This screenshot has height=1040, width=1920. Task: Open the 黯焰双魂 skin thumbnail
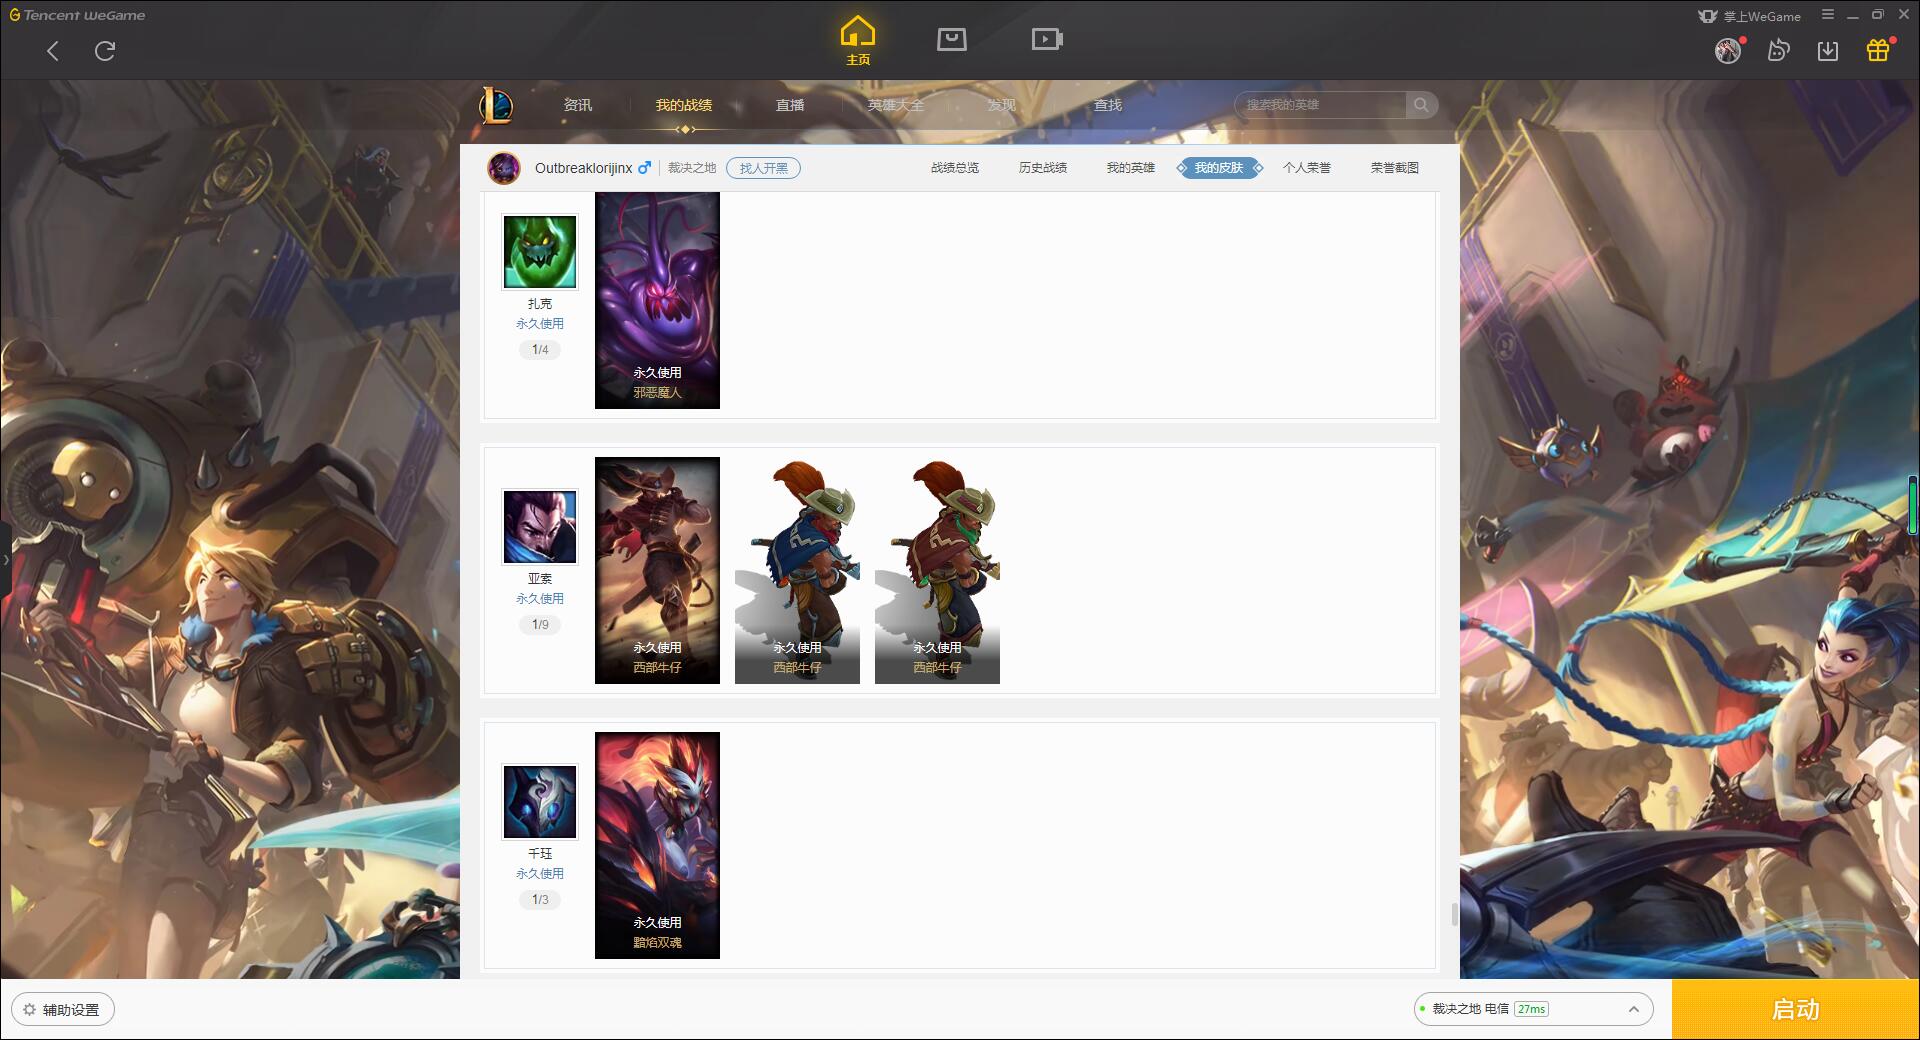click(x=657, y=845)
